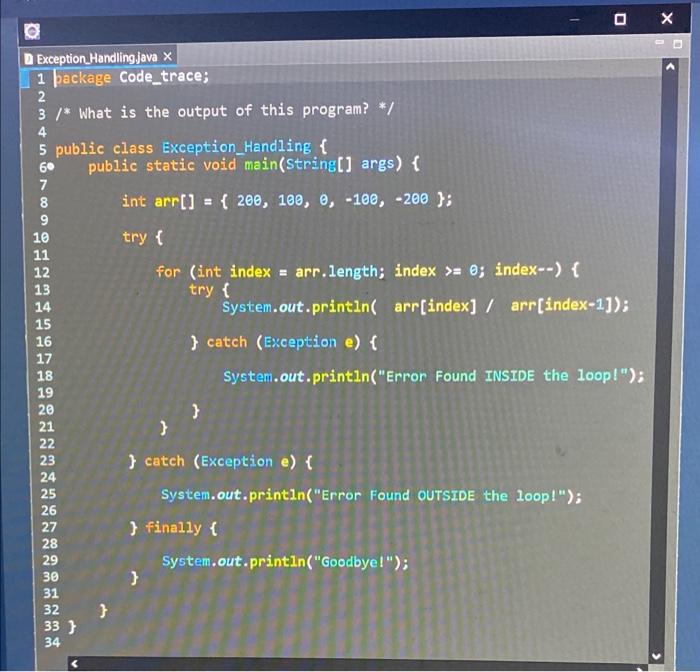Image resolution: width=700 pixels, height=672 pixels.
Task: Click the vertical scrollbar up arrow
Action: coord(669,67)
